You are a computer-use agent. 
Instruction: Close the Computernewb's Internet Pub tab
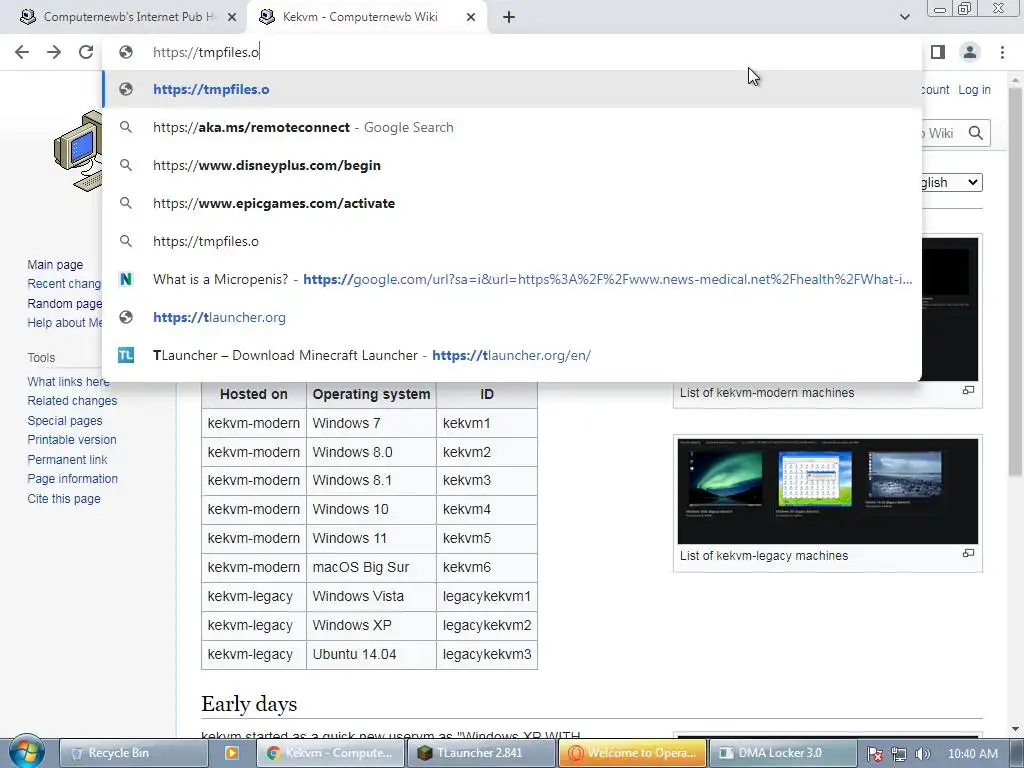232,18
